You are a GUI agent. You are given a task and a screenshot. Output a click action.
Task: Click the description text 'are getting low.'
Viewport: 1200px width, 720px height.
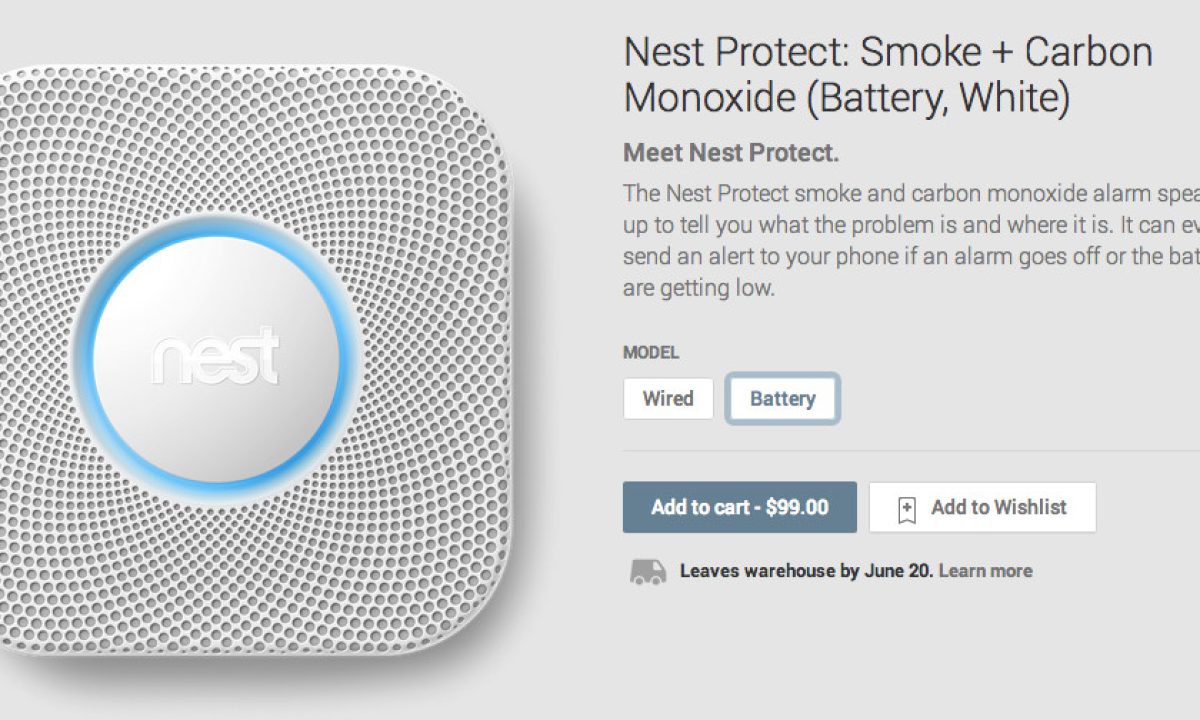click(699, 289)
